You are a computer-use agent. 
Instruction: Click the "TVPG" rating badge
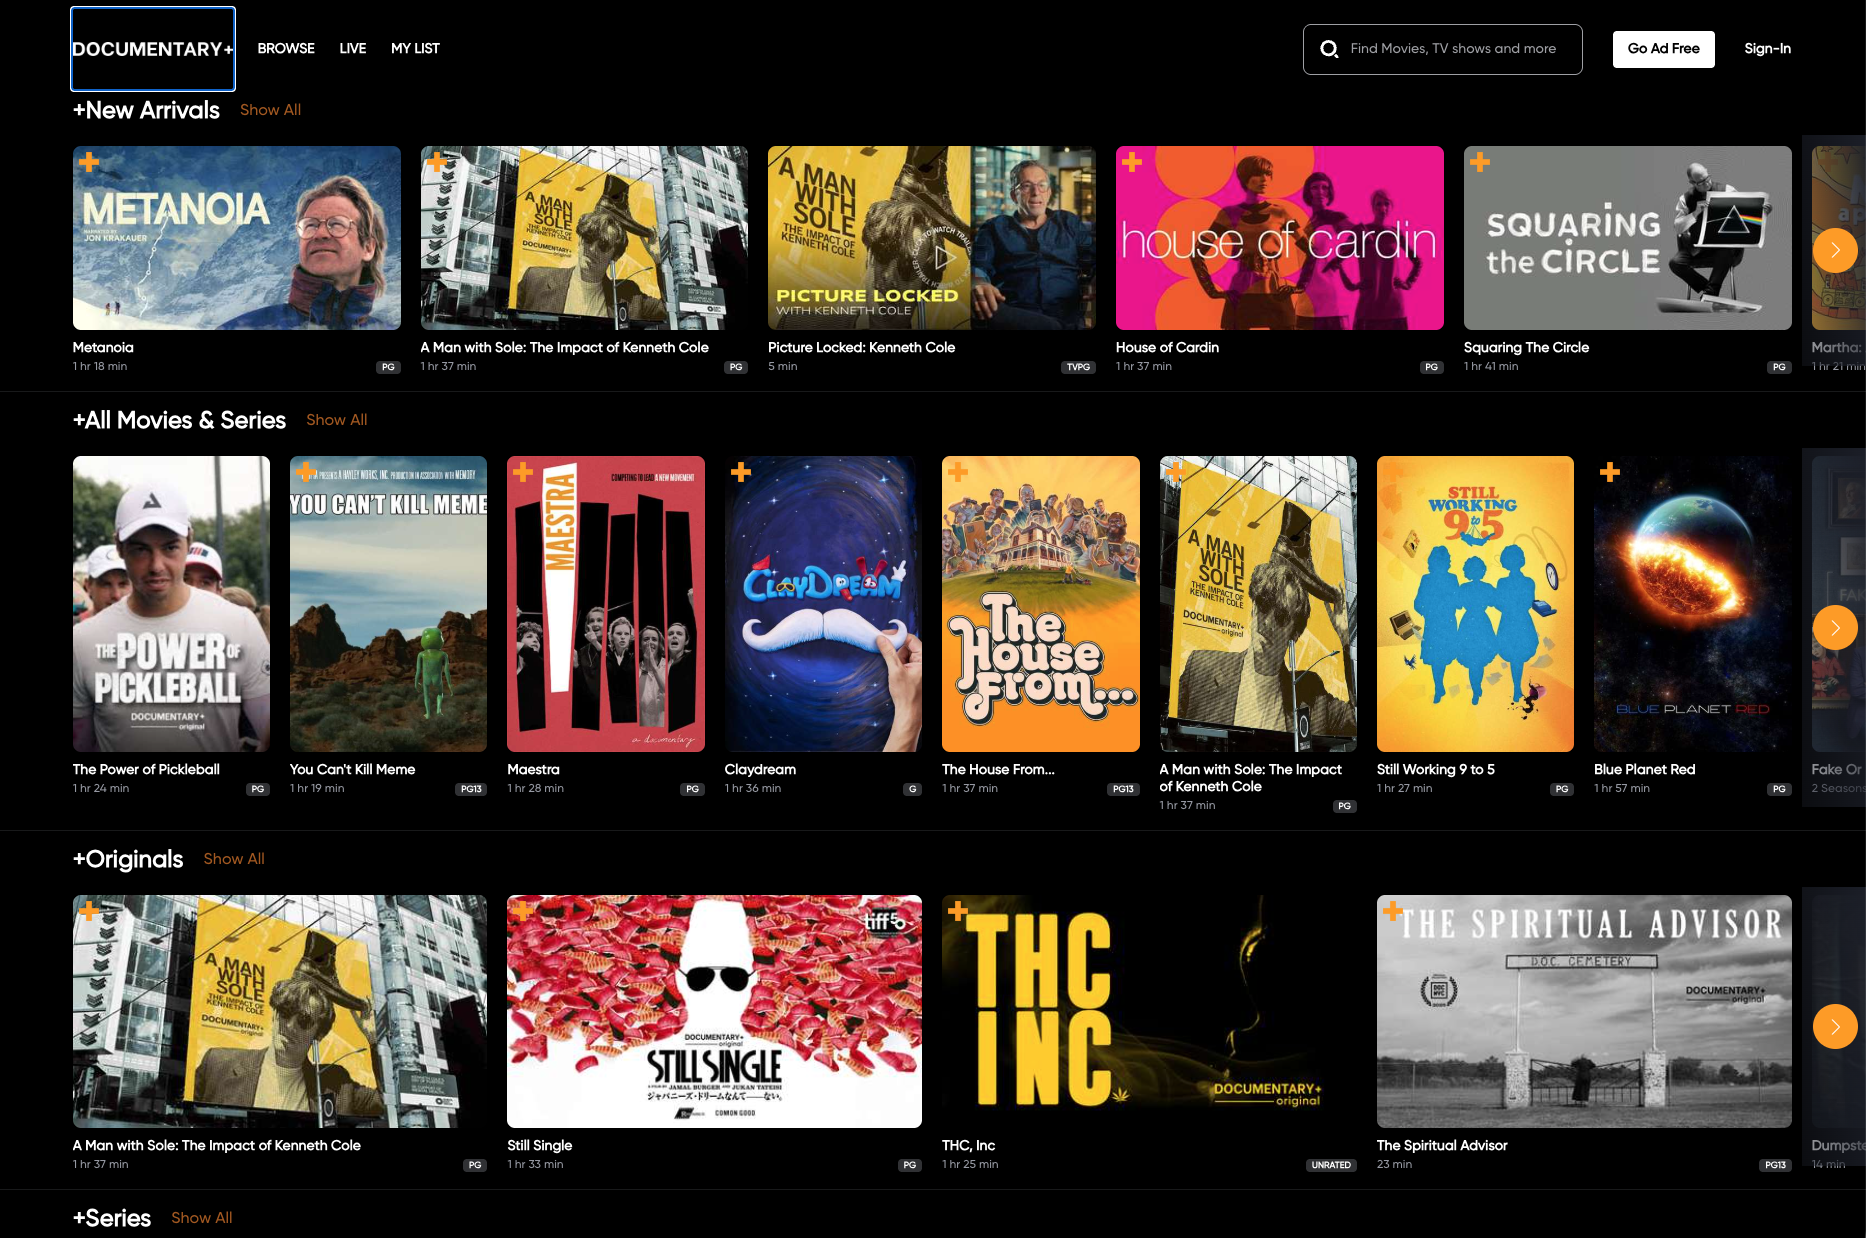click(x=1078, y=367)
